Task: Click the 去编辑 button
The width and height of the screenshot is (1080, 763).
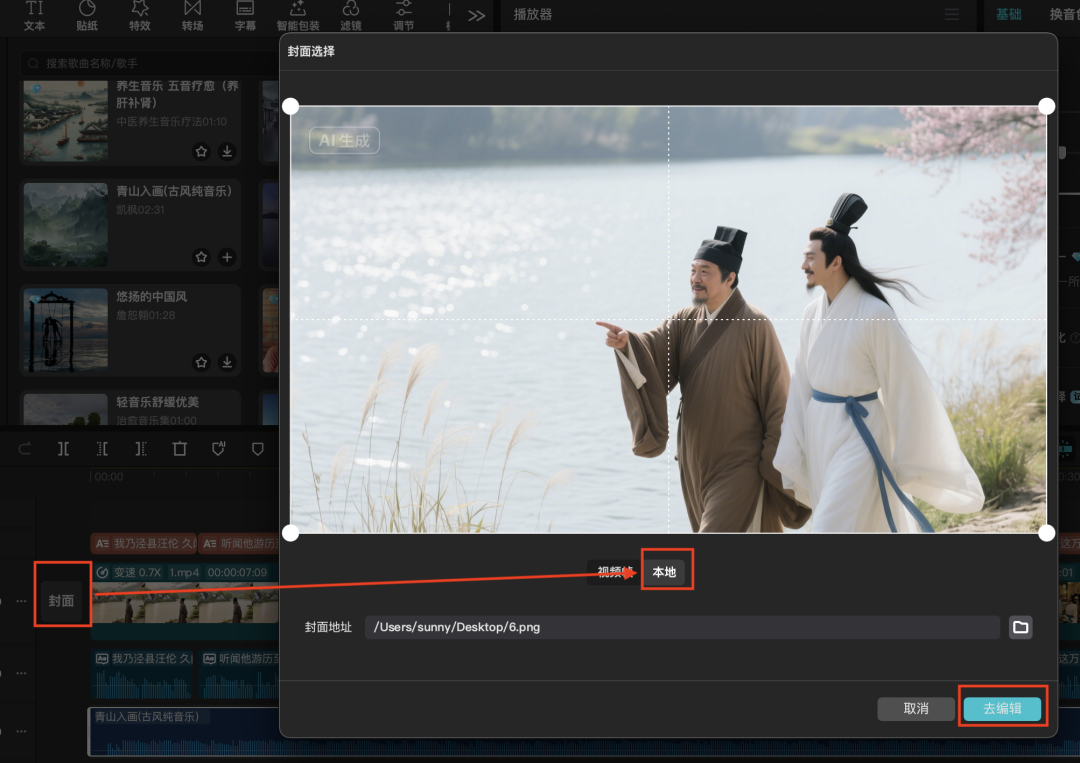Action: coord(1002,708)
